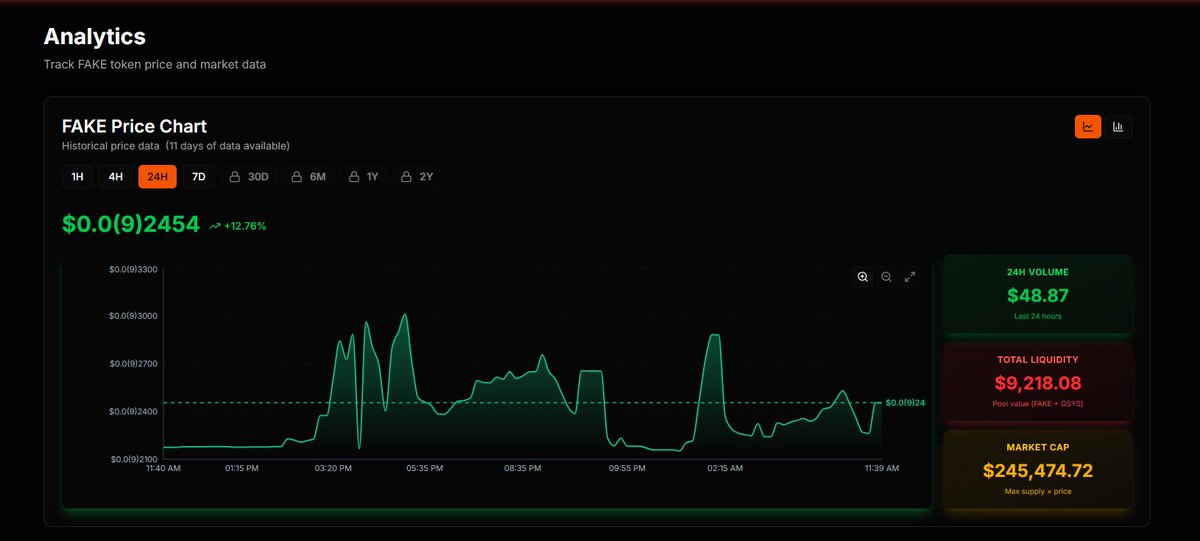
Task: Click the 11:40 AM x-axis label
Action: [163, 468]
